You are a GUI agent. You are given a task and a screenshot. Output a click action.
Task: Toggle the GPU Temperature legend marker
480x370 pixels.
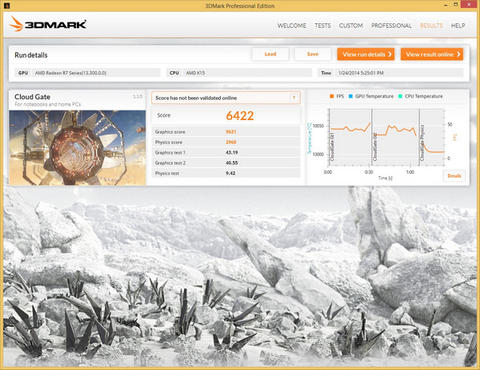coord(351,96)
